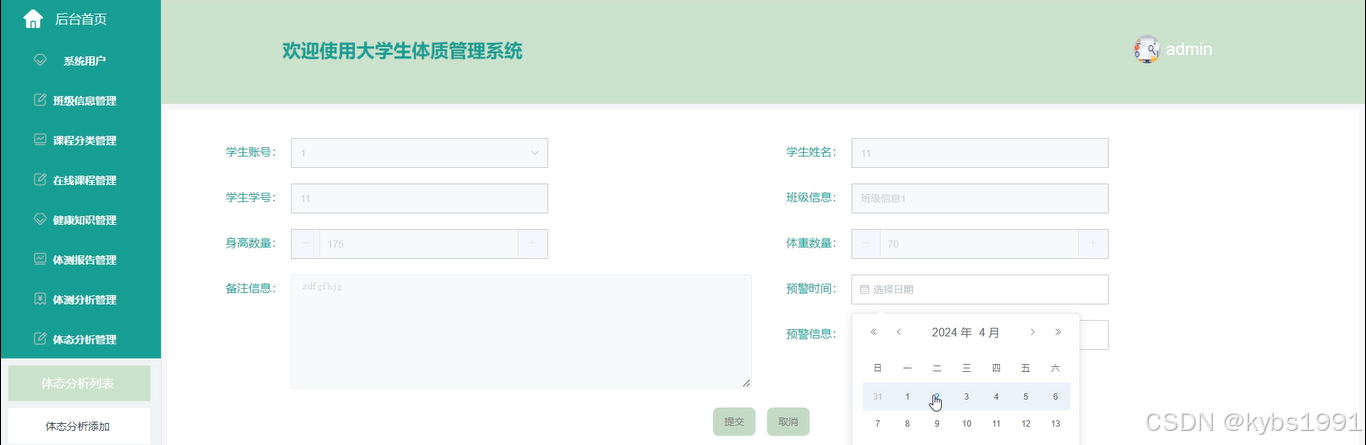Select April 6 in the calendar
The height and width of the screenshot is (445, 1366).
pyautogui.click(x=1055, y=397)
